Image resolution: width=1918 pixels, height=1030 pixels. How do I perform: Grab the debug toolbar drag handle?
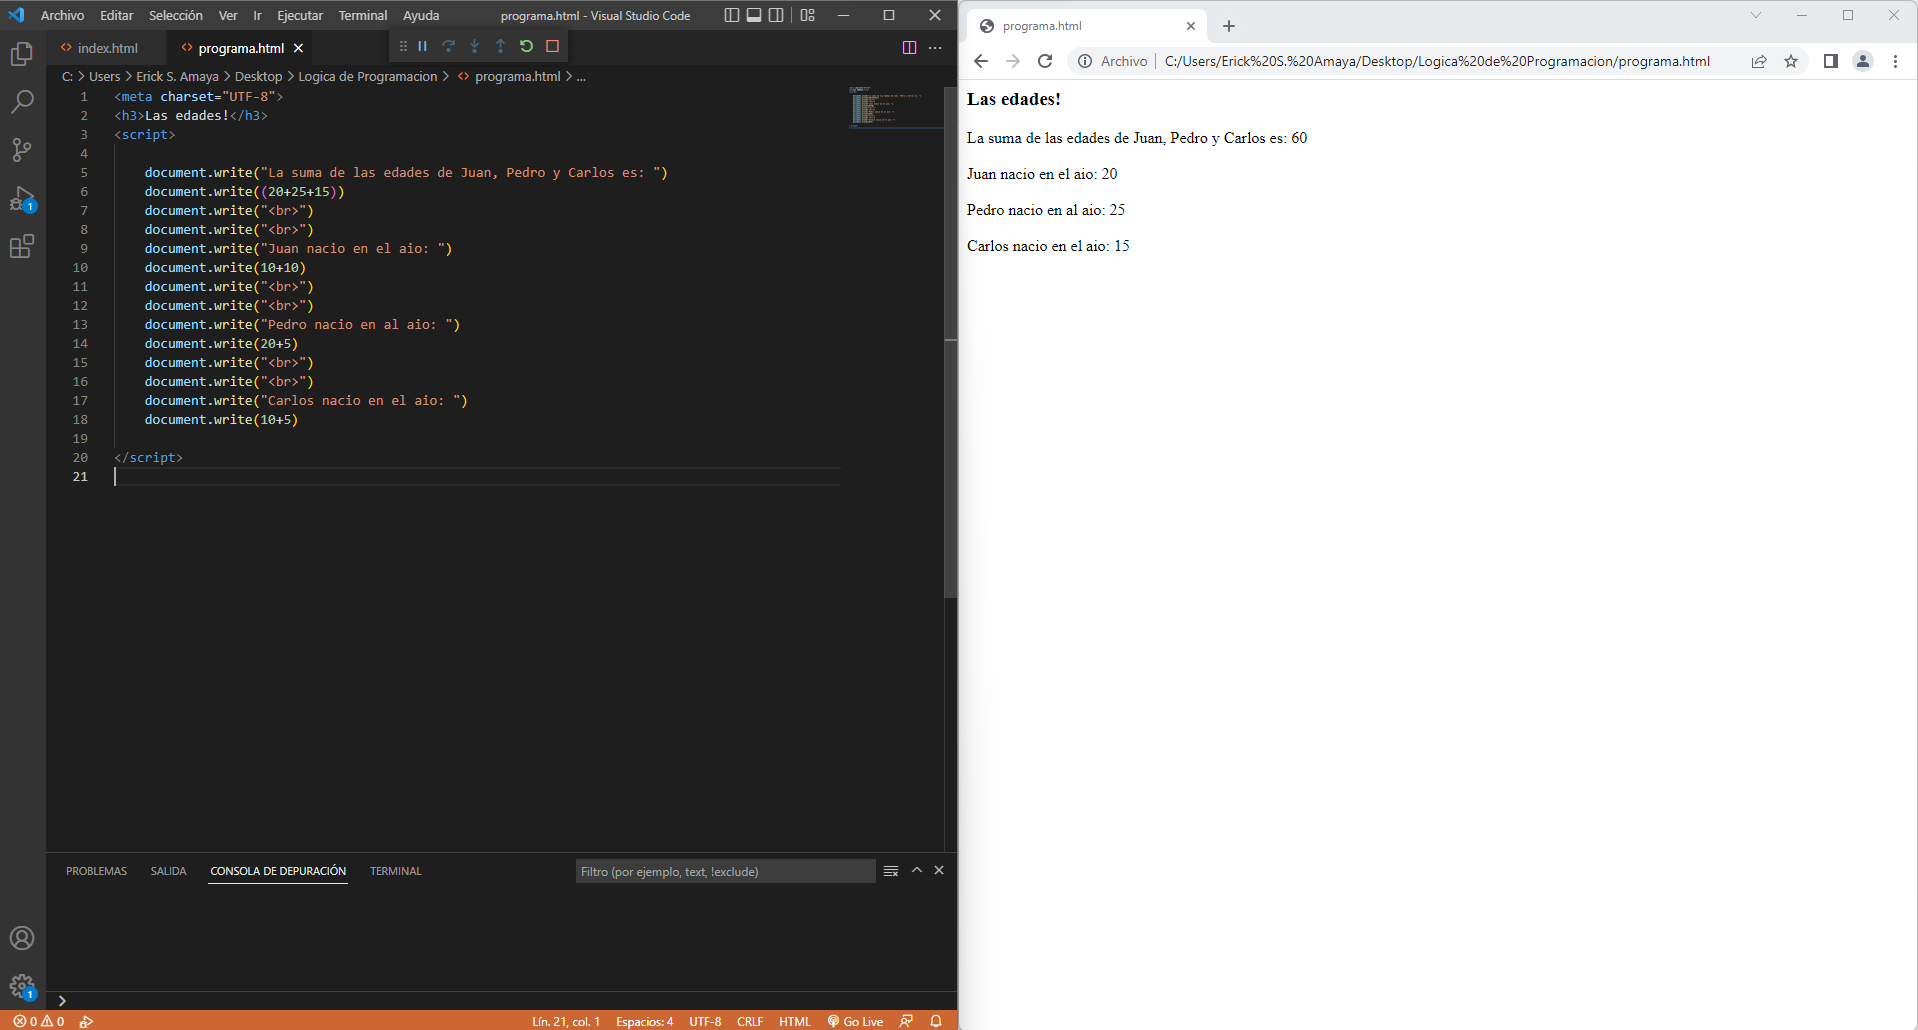pos(403,46)
